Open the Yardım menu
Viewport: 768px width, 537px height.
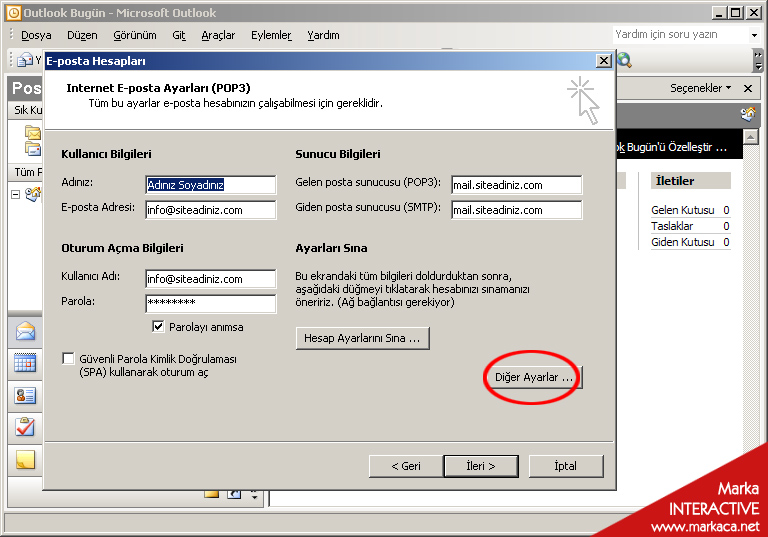(323, 35)
